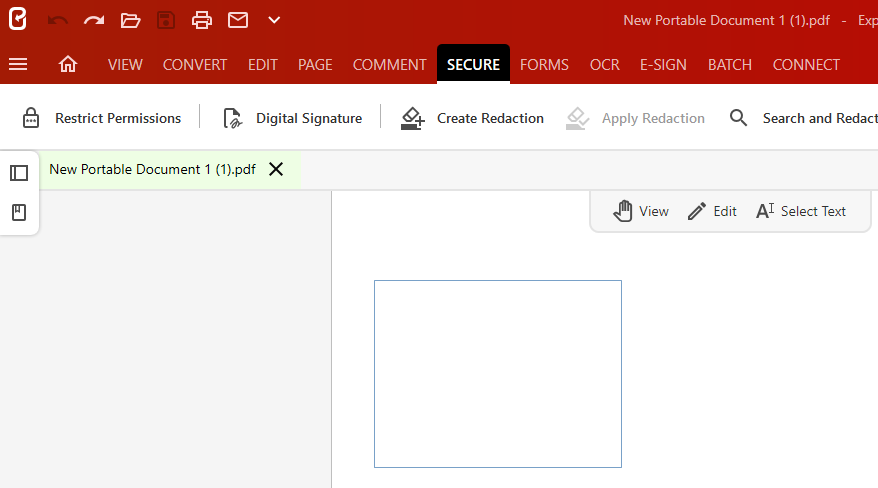Open the BATCH ribbon tab
878x488 pixels.
(x=730, y=65)
